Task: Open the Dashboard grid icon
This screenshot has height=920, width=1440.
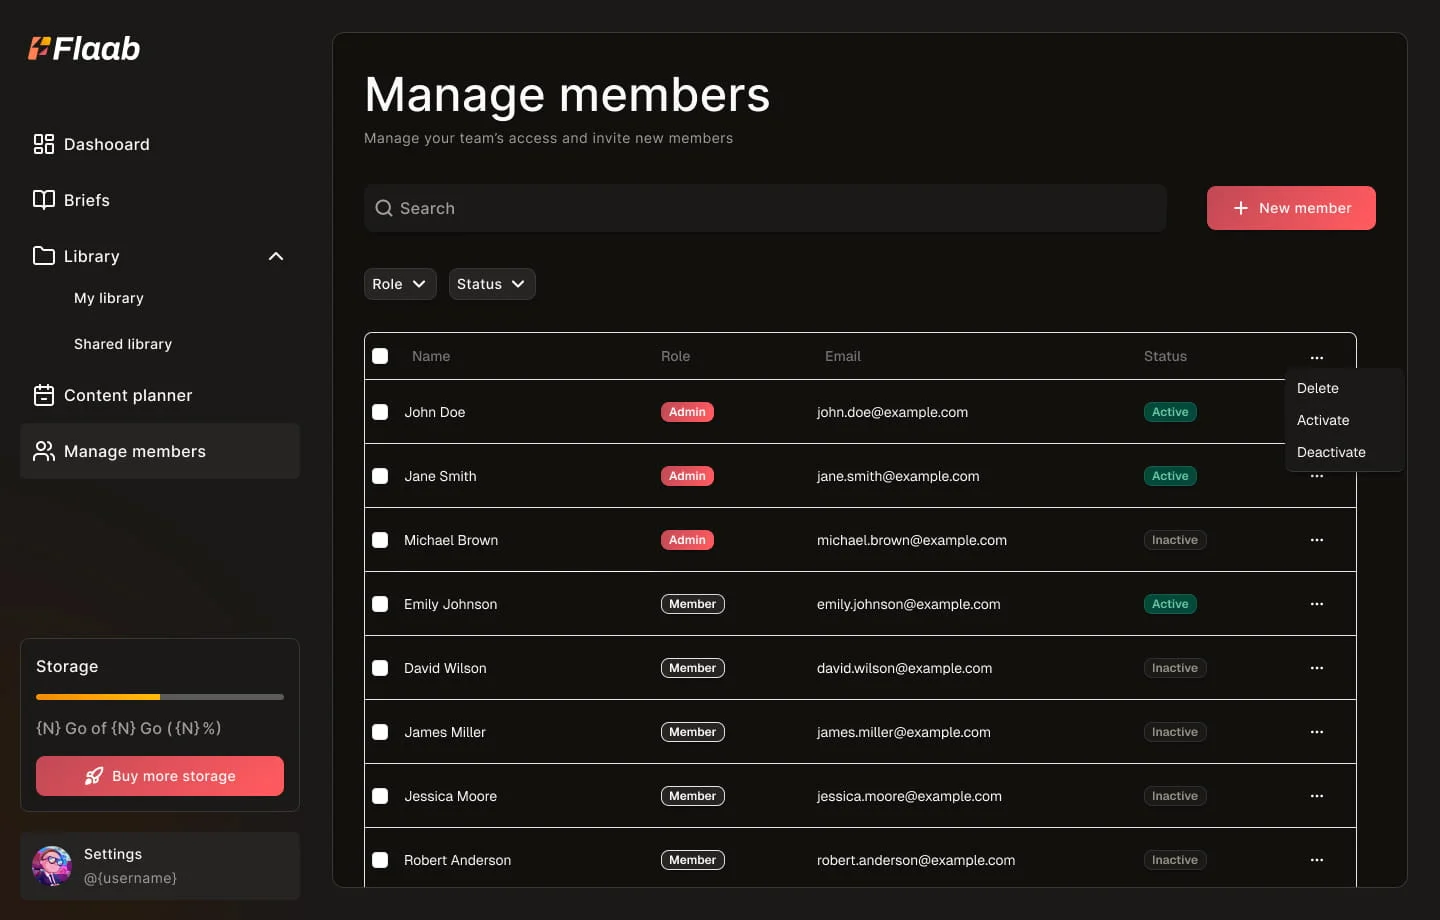Action: click(44, 144)
